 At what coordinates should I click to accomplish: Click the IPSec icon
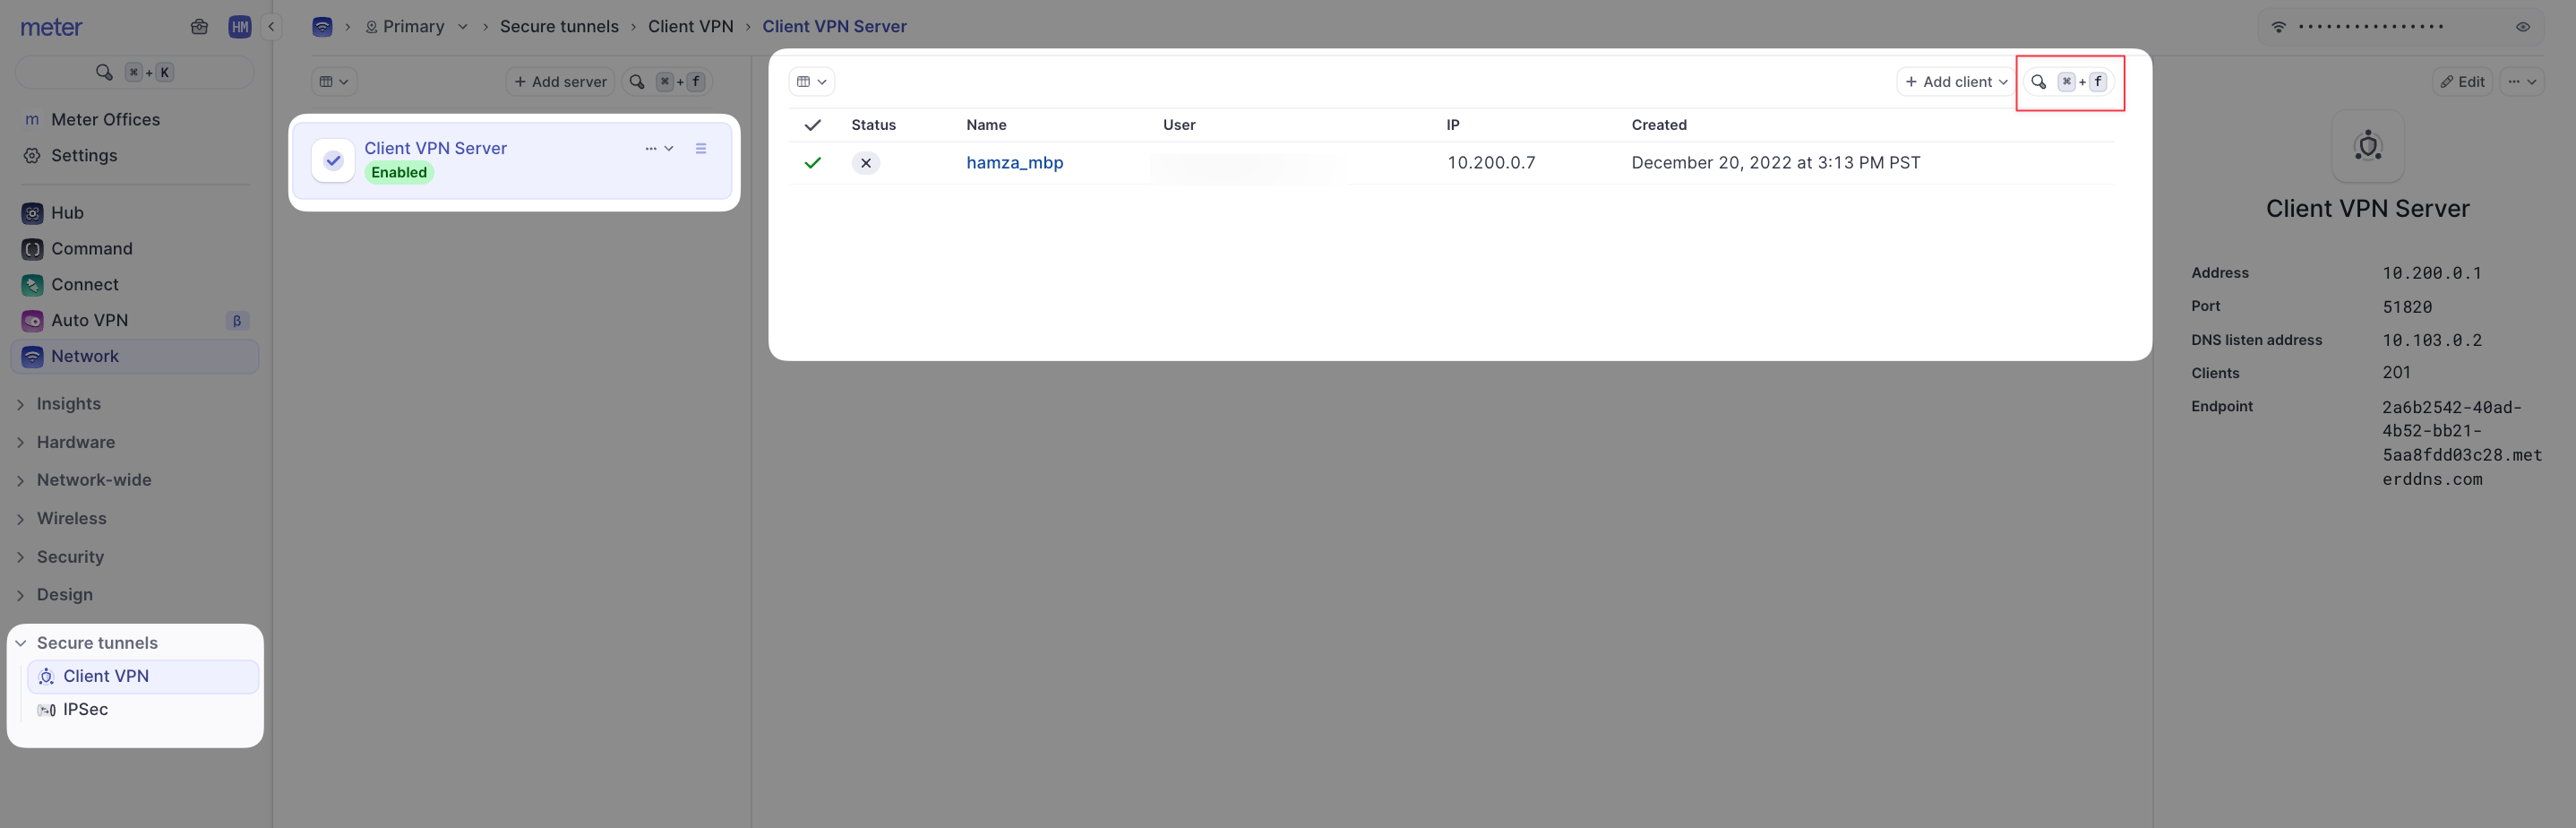pyautogui.click(x=46, y=709)
